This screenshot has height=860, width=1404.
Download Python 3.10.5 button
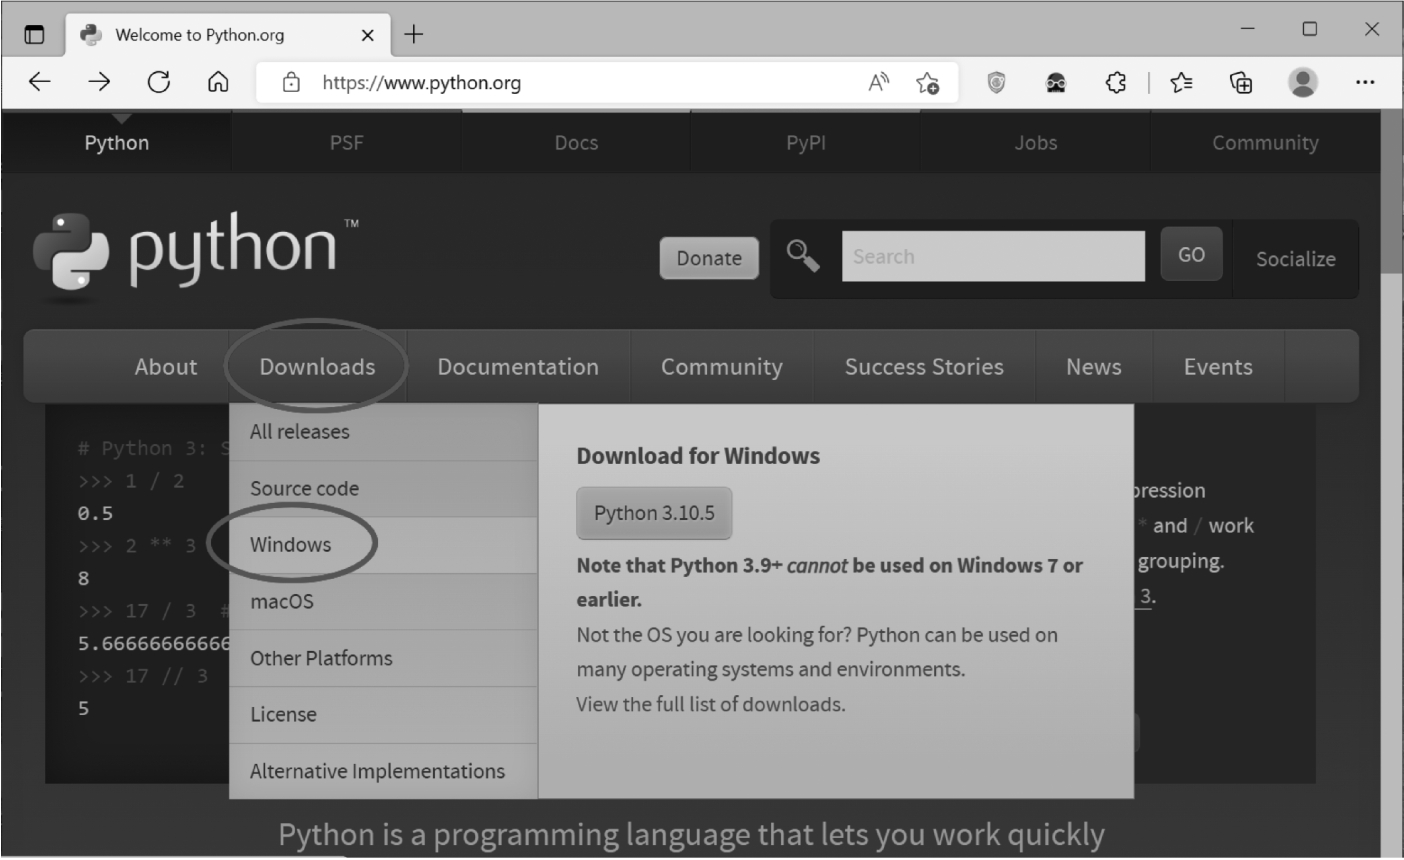[654, 513]
